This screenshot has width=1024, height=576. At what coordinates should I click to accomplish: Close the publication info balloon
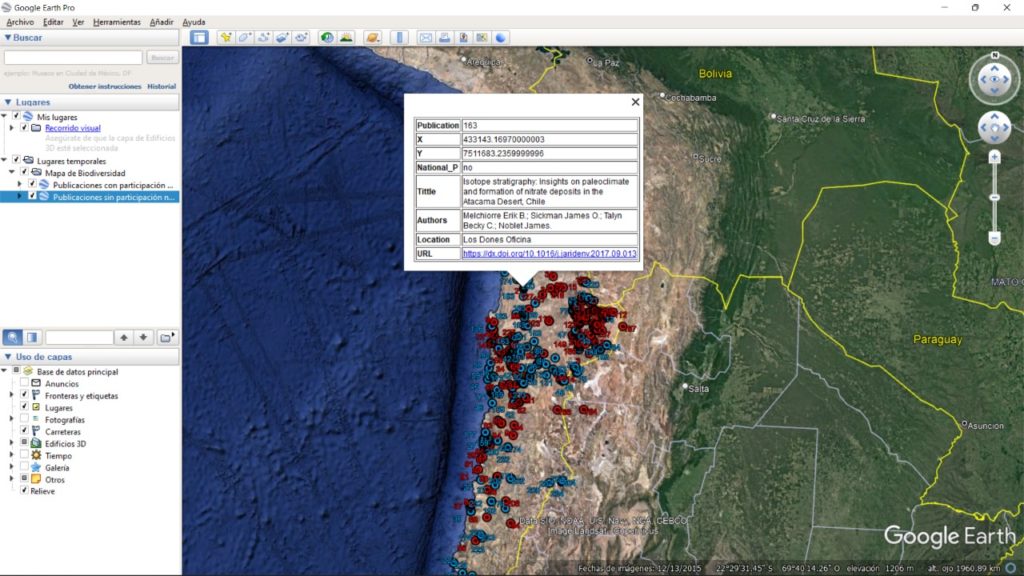coord(635,102)
